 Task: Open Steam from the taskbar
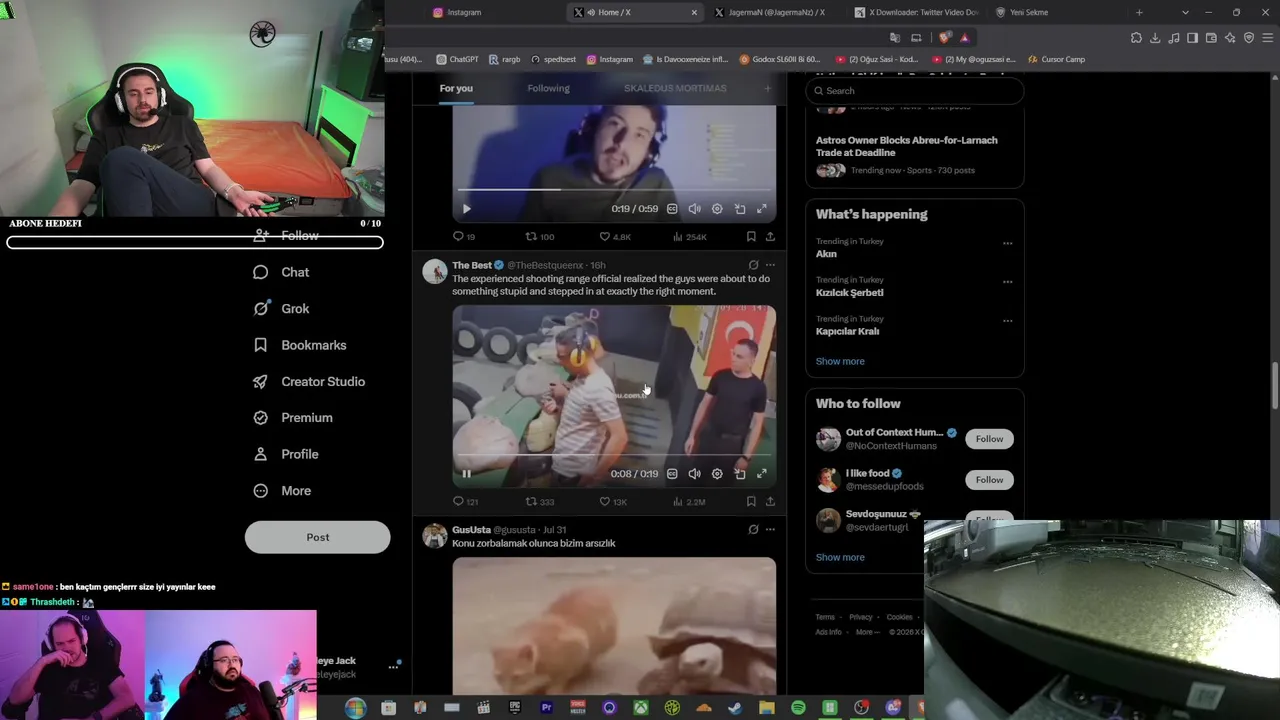click(x=735, y=708)
